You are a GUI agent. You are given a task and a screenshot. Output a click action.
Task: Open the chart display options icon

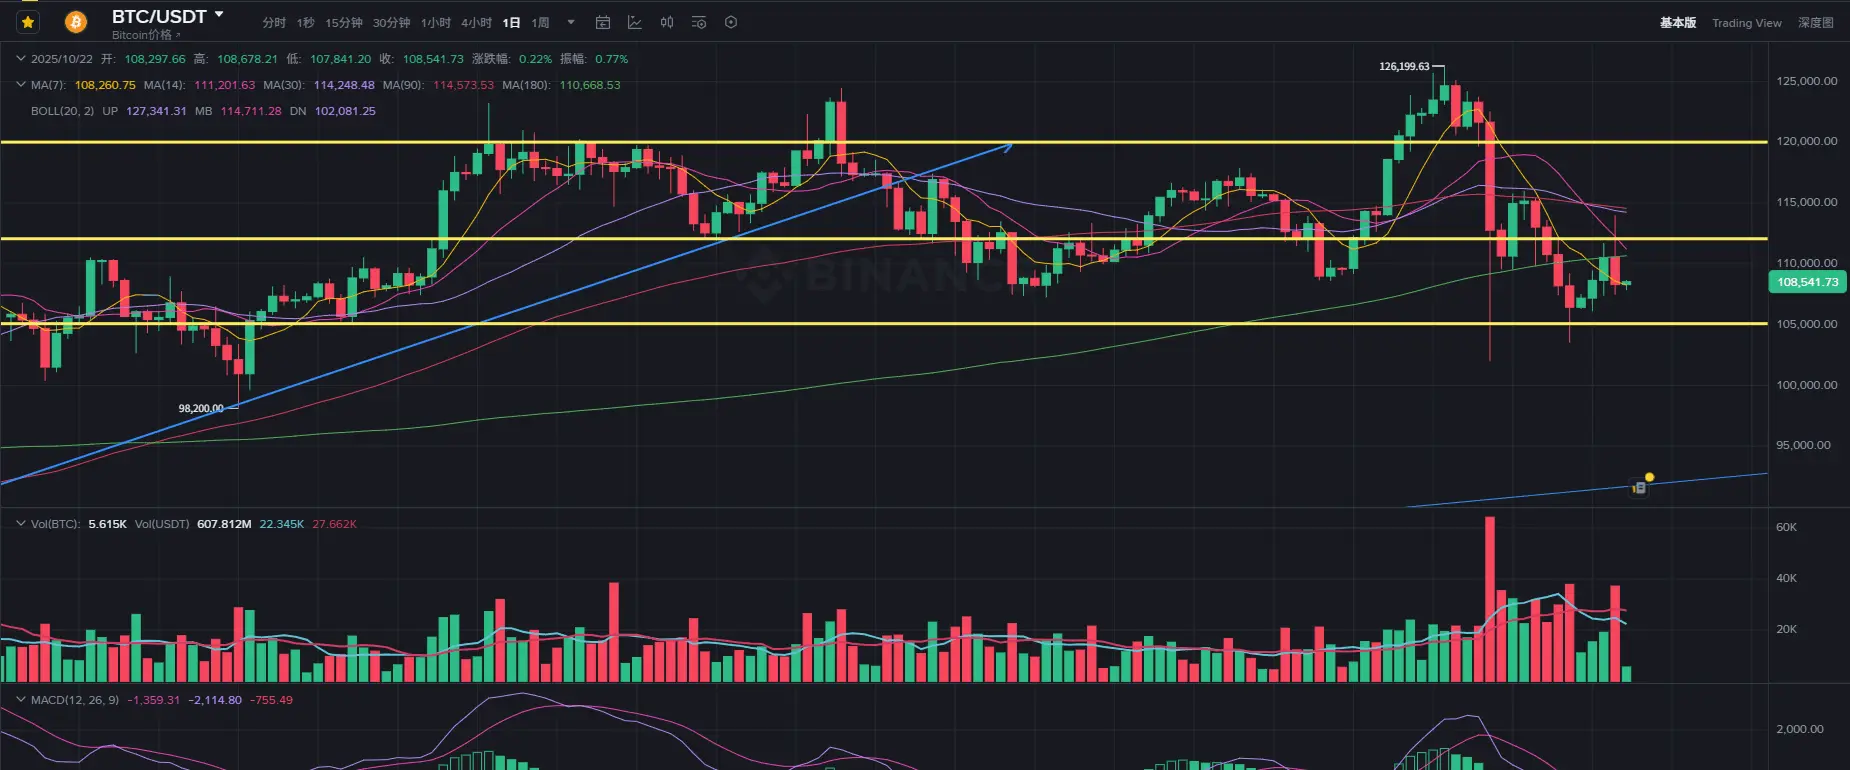pyautogui.click(x=699, y=22)
